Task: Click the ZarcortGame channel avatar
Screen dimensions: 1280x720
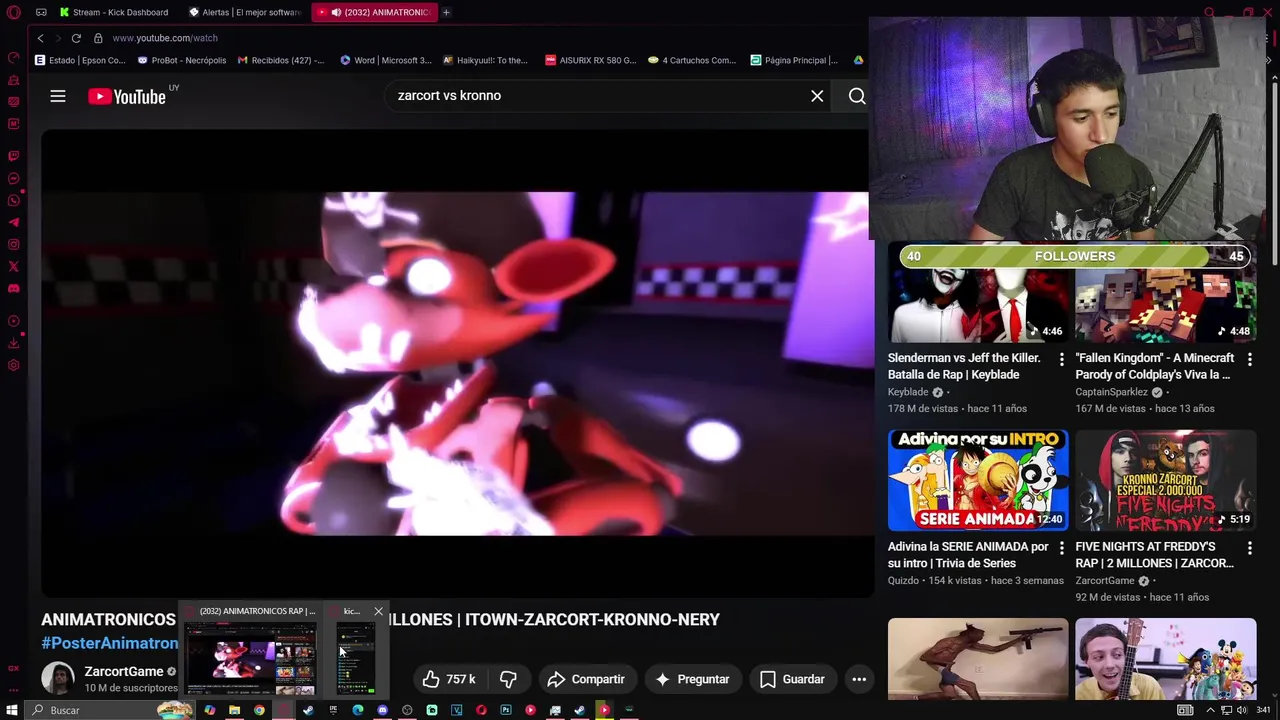Action: click(x=58, y=678)
